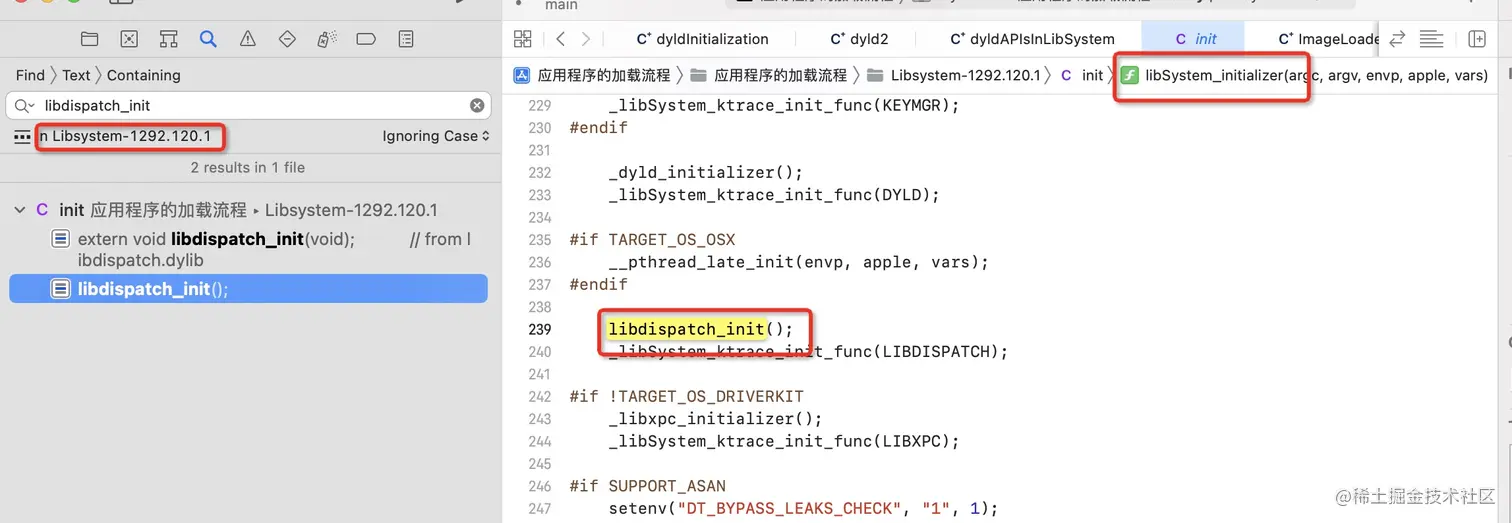The height and width of the screenshot is (523, 1512).
Task: Select the libdispatch_init(); search result row
Action: pos(248,289)
